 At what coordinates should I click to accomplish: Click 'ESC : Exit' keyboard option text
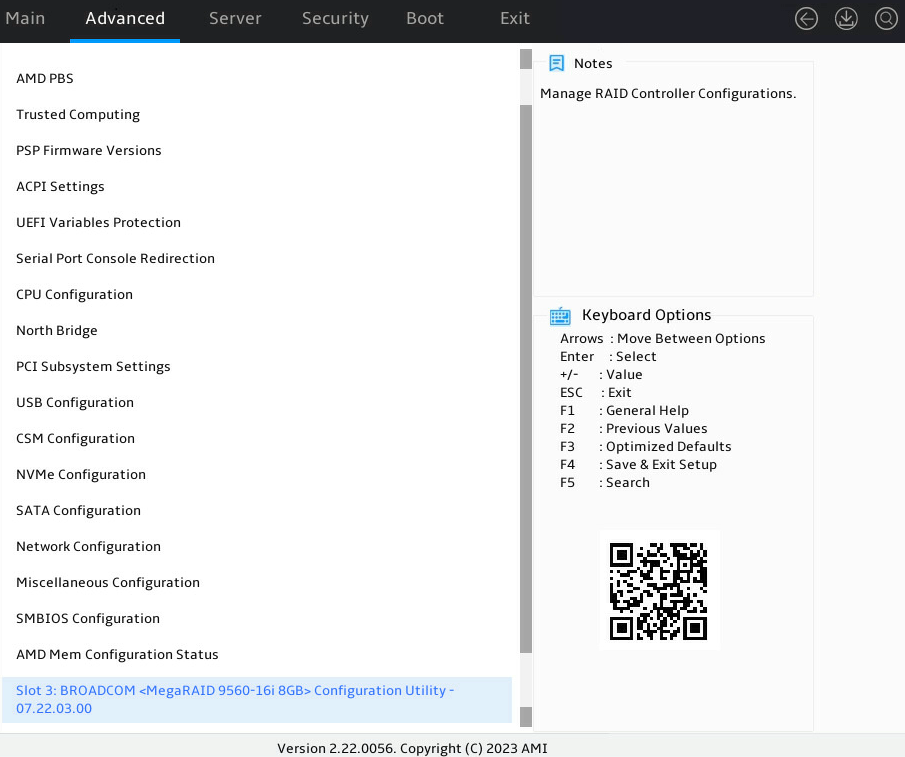coord(596,393)
